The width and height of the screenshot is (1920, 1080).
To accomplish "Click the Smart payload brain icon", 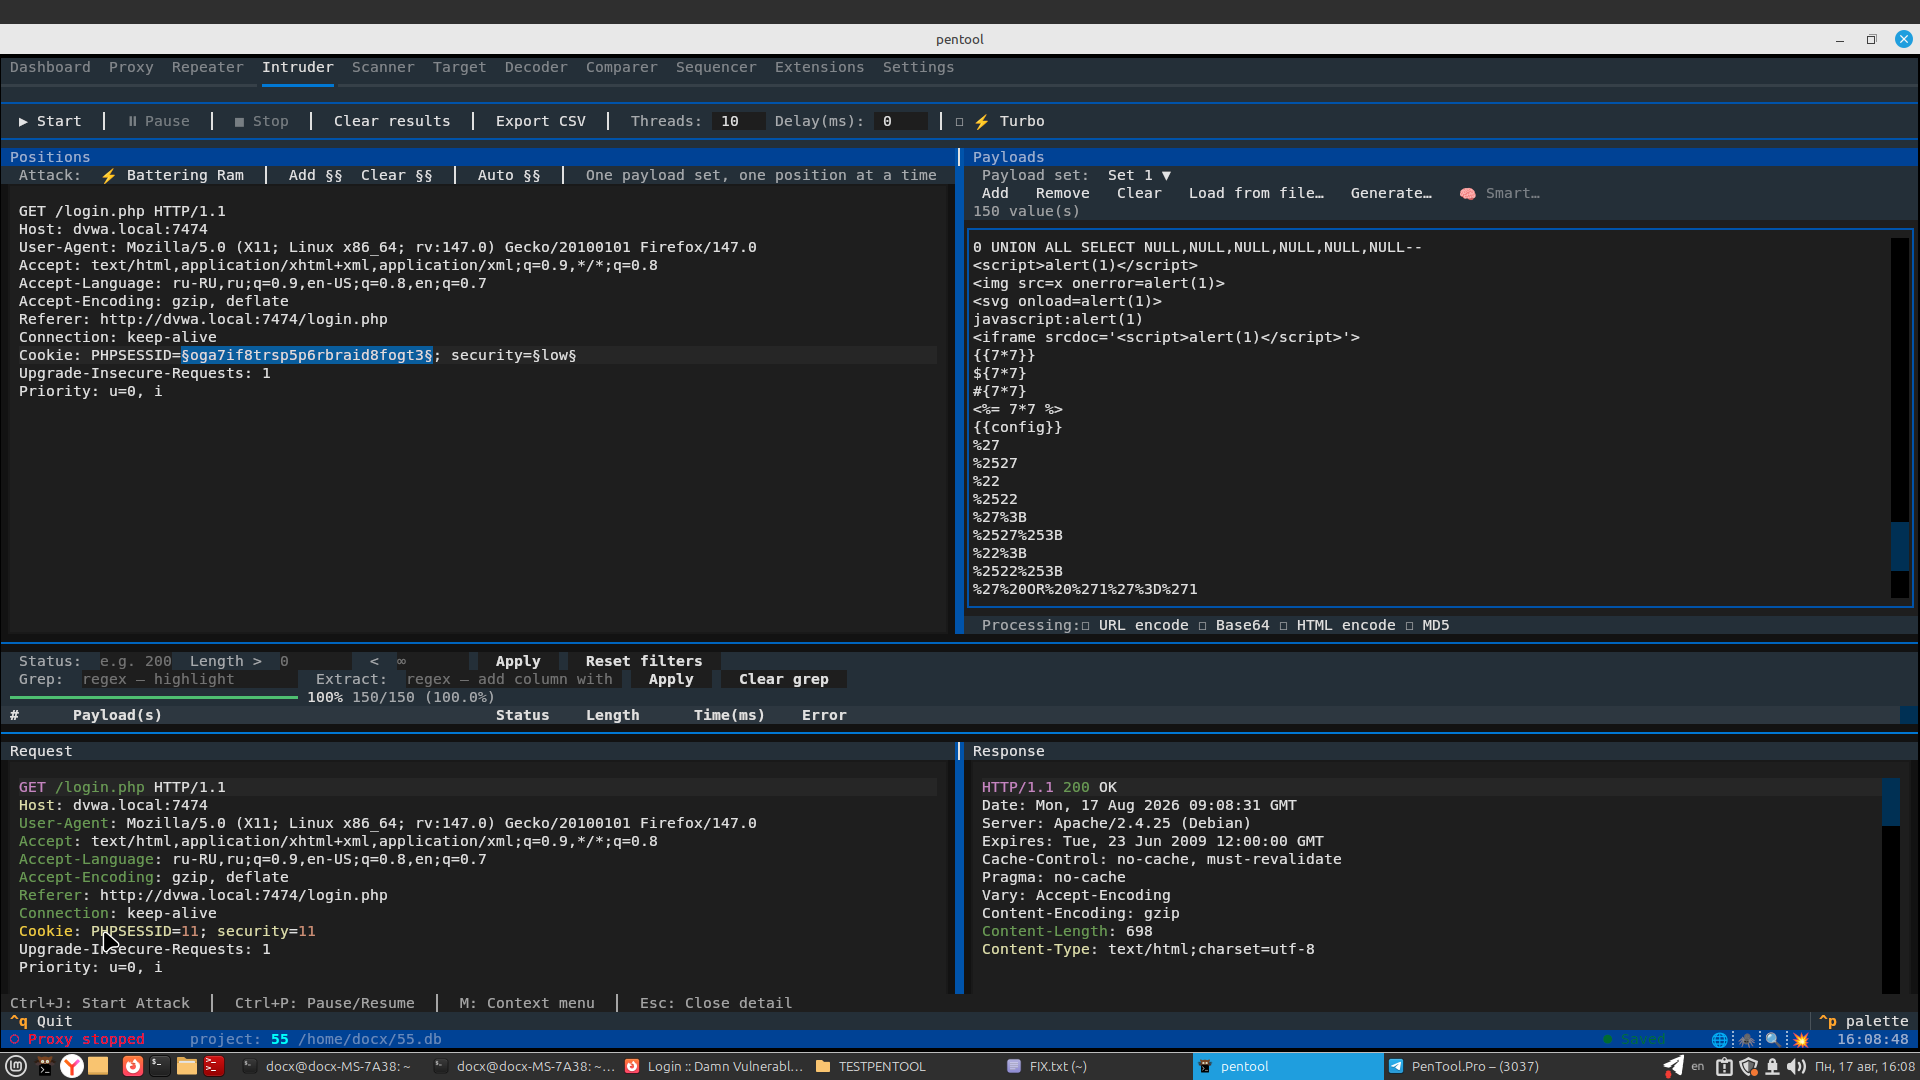I will [x=1467, y=193].
